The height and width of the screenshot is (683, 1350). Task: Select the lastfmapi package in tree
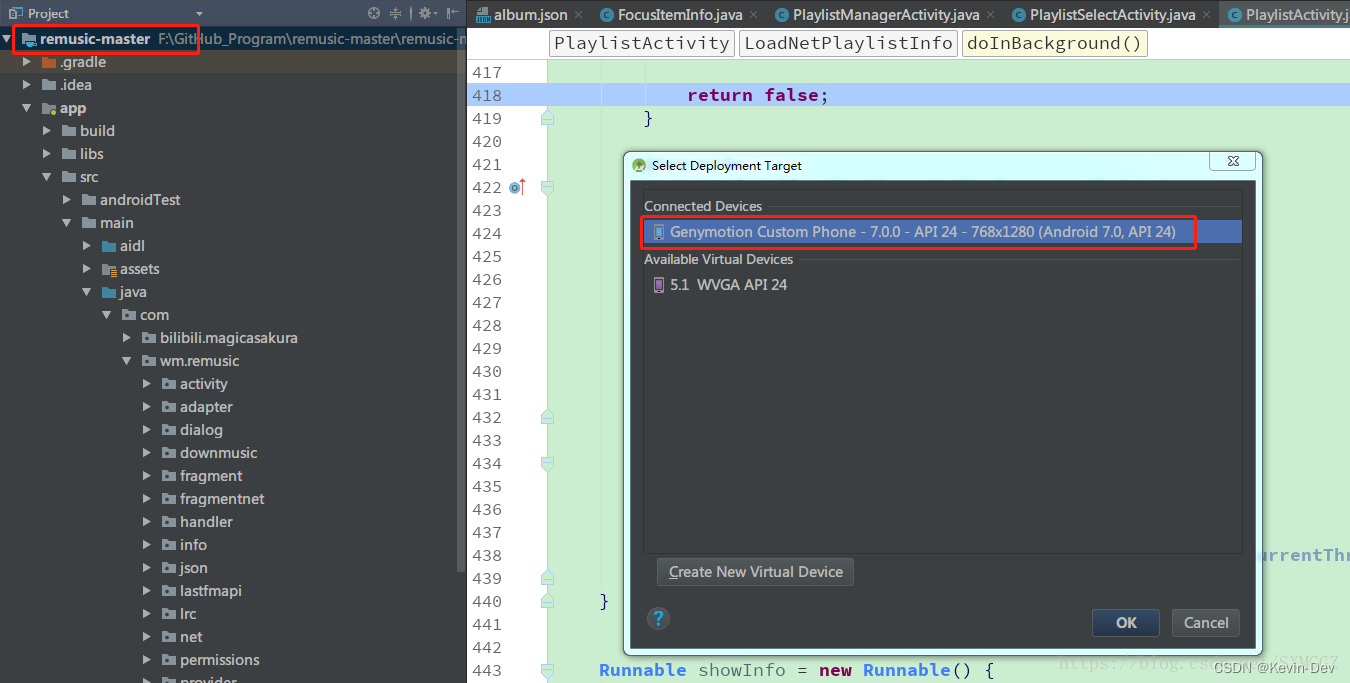[210, 591]
